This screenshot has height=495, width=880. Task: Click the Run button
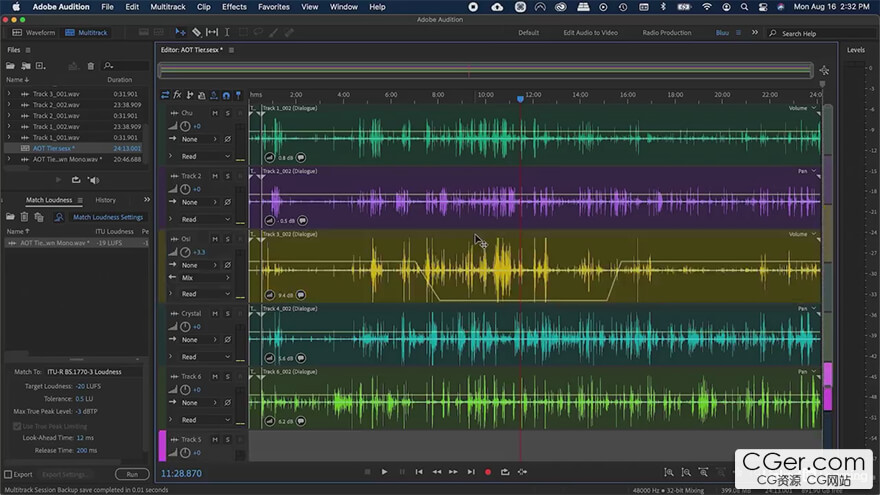click(132, 474)
